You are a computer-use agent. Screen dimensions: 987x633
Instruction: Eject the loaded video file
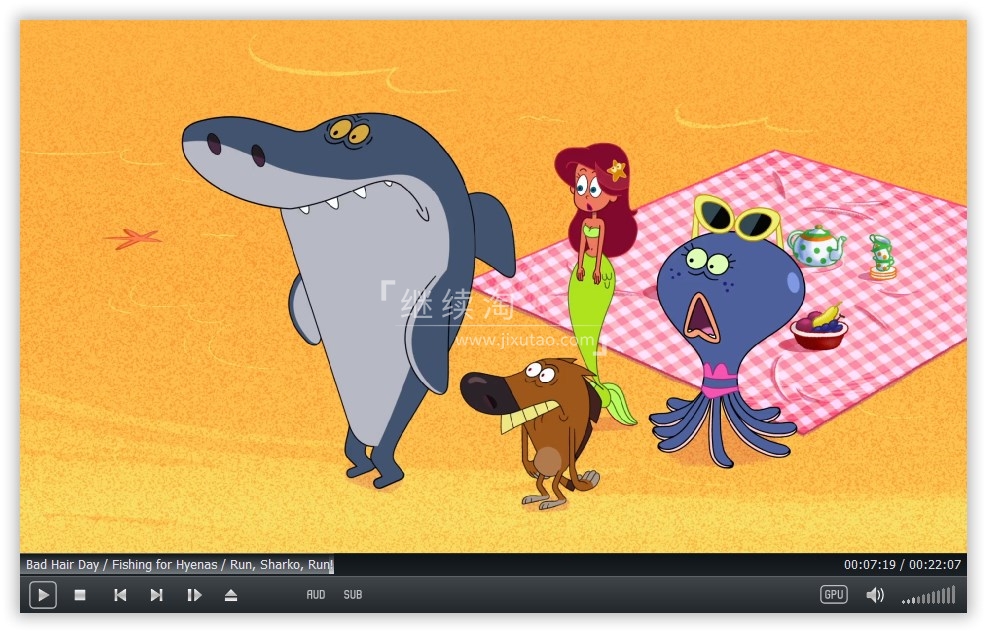(230, 595)
